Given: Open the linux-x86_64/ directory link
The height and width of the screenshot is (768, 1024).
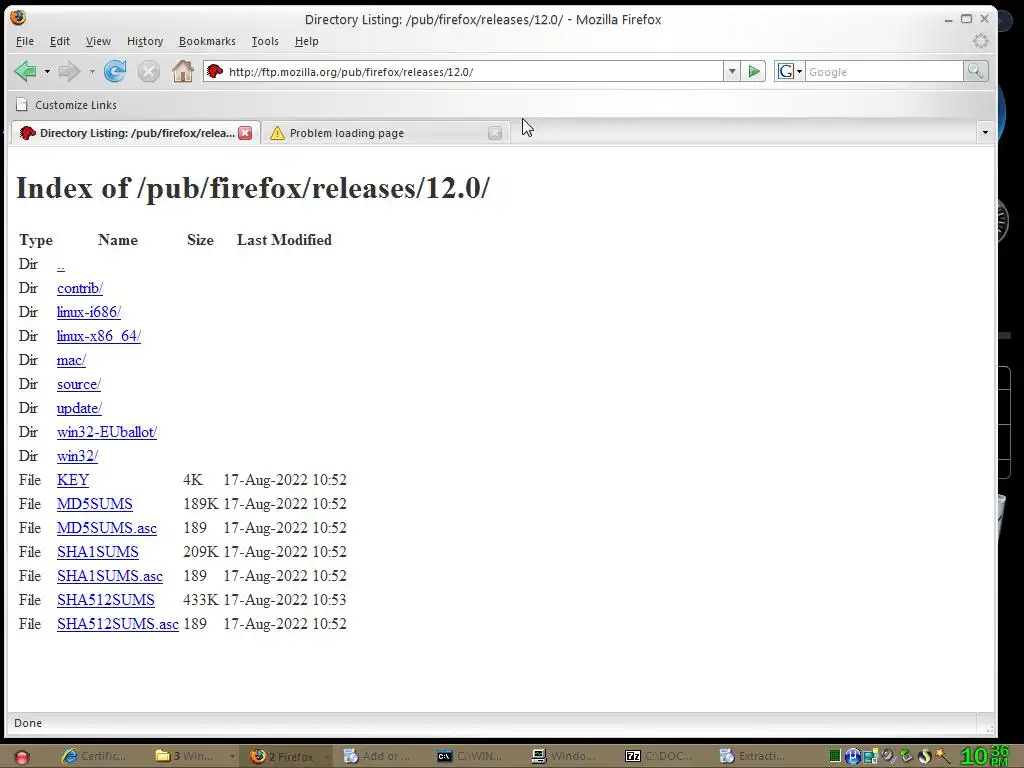Looking at the screenshot, I should click(99, 336).
